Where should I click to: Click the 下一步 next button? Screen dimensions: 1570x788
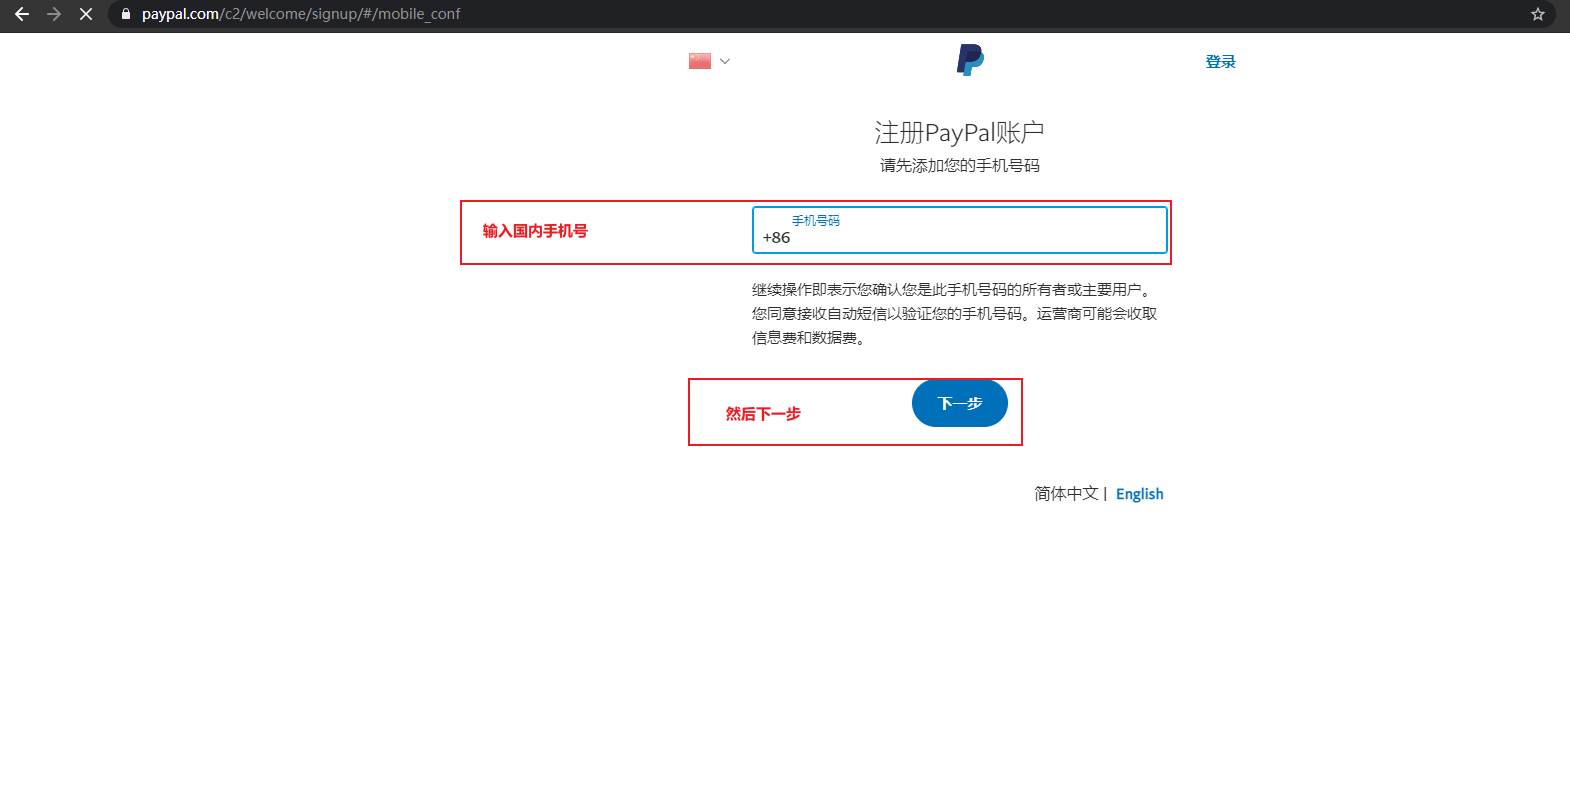[x=960, y=403]
